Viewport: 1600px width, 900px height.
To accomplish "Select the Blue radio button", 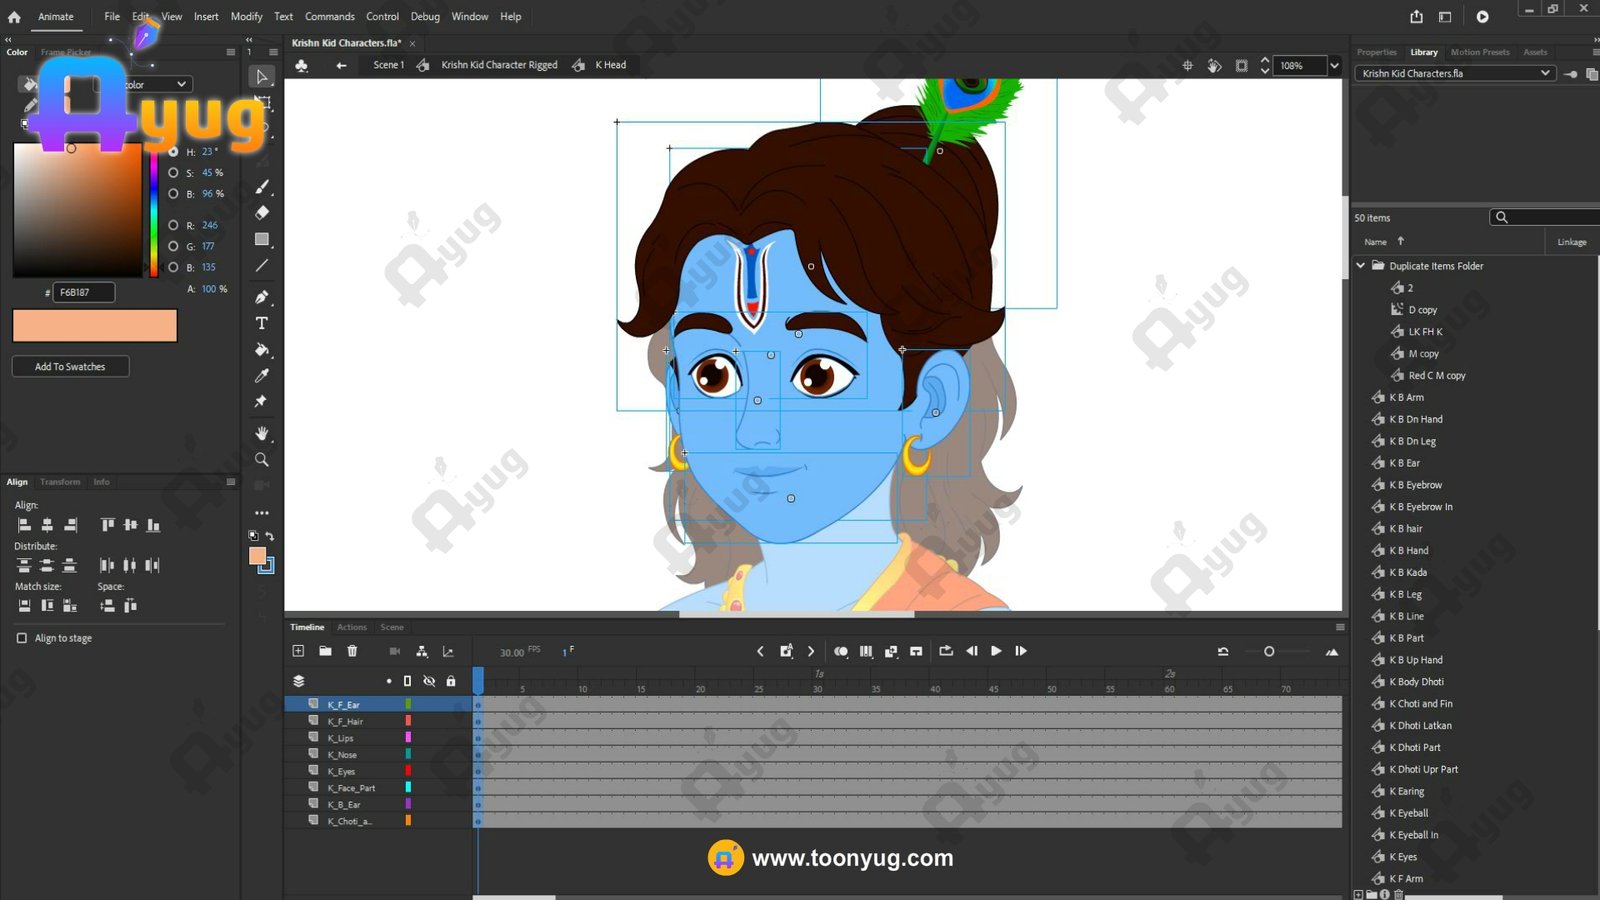I will (173, 267).
